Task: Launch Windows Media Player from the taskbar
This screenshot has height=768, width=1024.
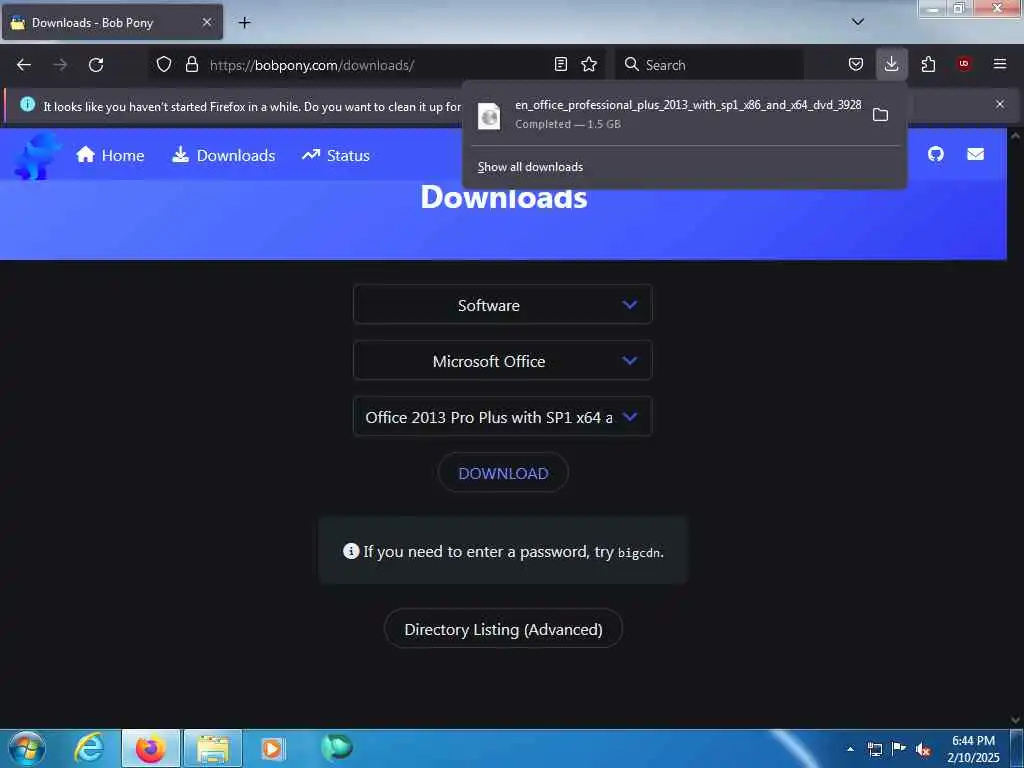Action: click(273, 748)
